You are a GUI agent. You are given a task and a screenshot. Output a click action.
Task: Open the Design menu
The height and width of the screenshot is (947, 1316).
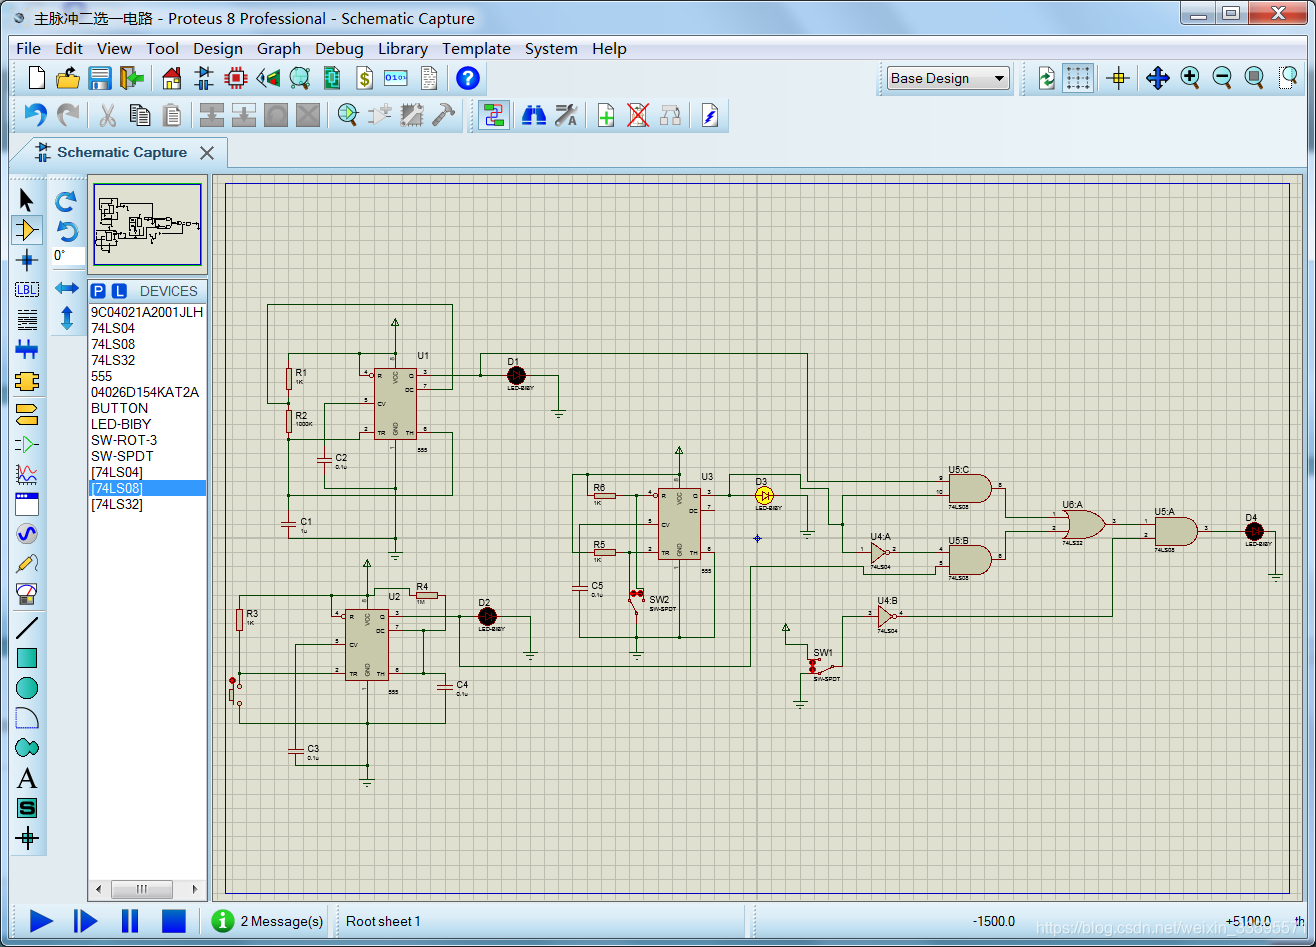(218, 48)
